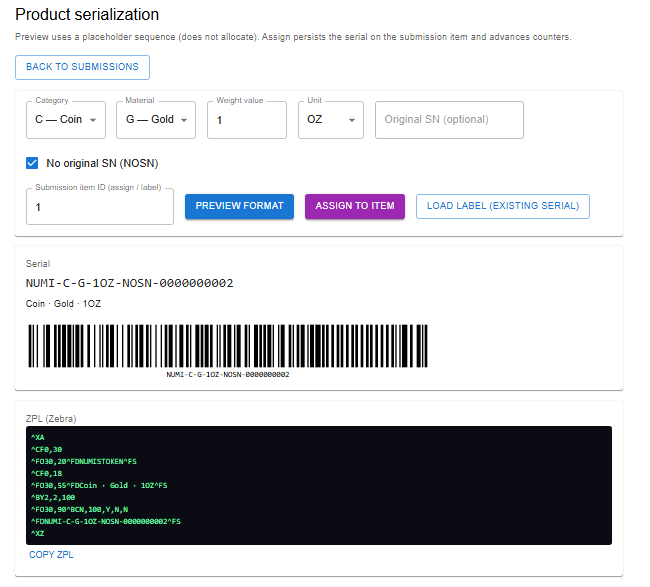Focus the Submission item ID field
650x587 pixels.
coord(100,207)
